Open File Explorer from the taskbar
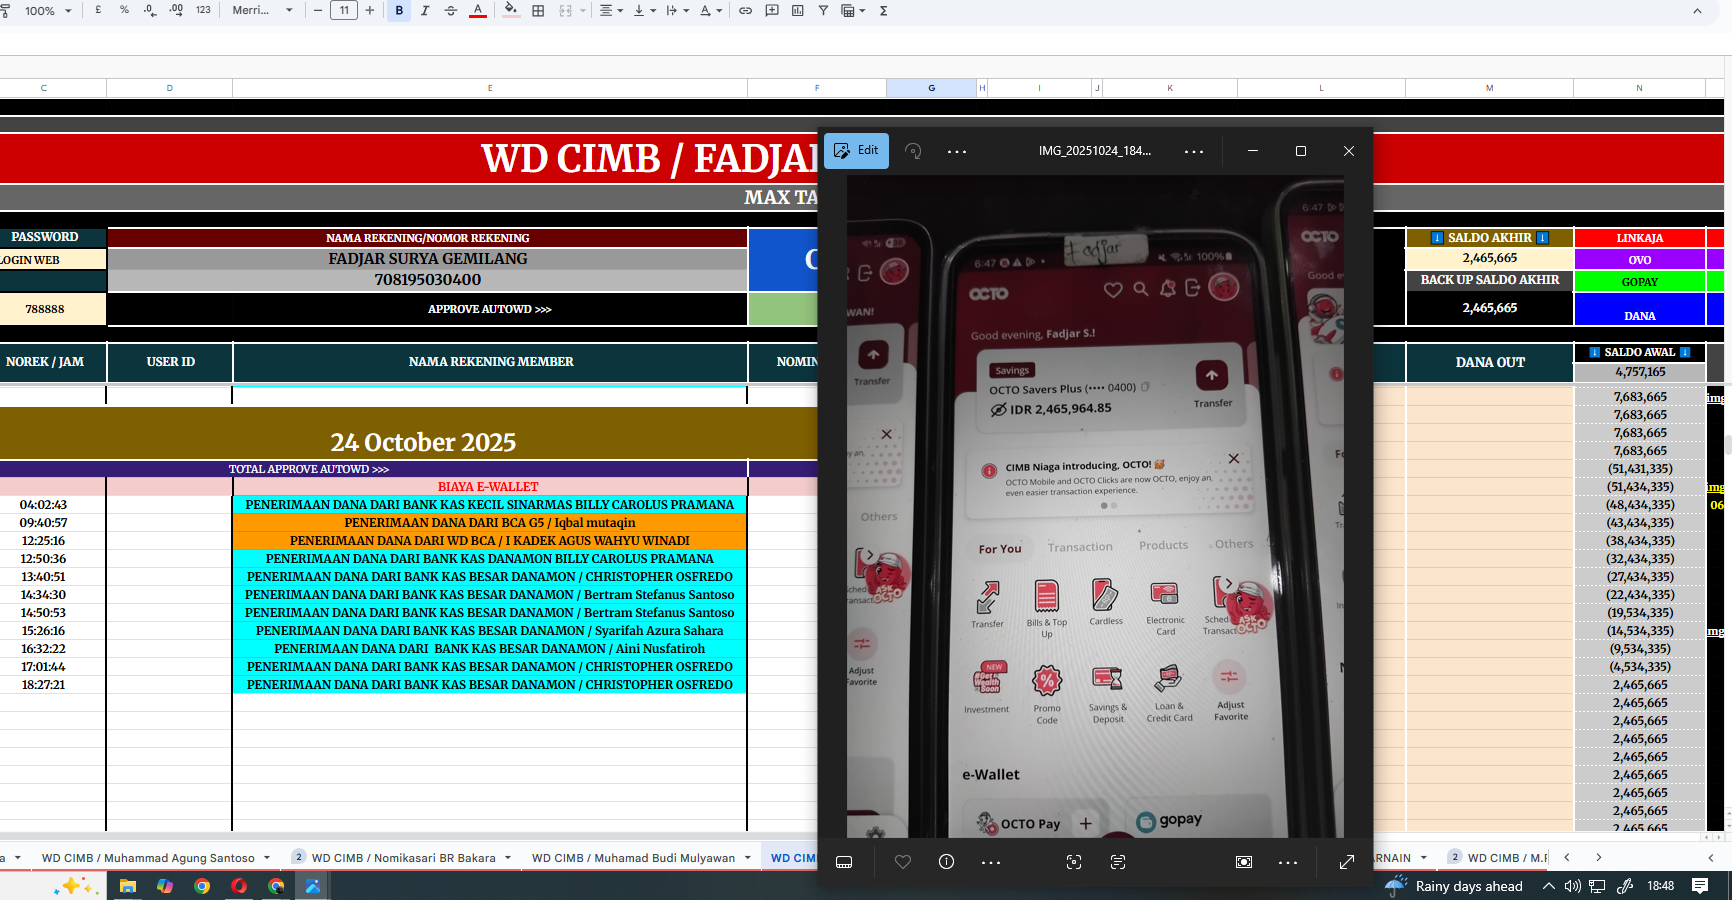The height and width of the screenshot is (900, 1732). [127, 886]
